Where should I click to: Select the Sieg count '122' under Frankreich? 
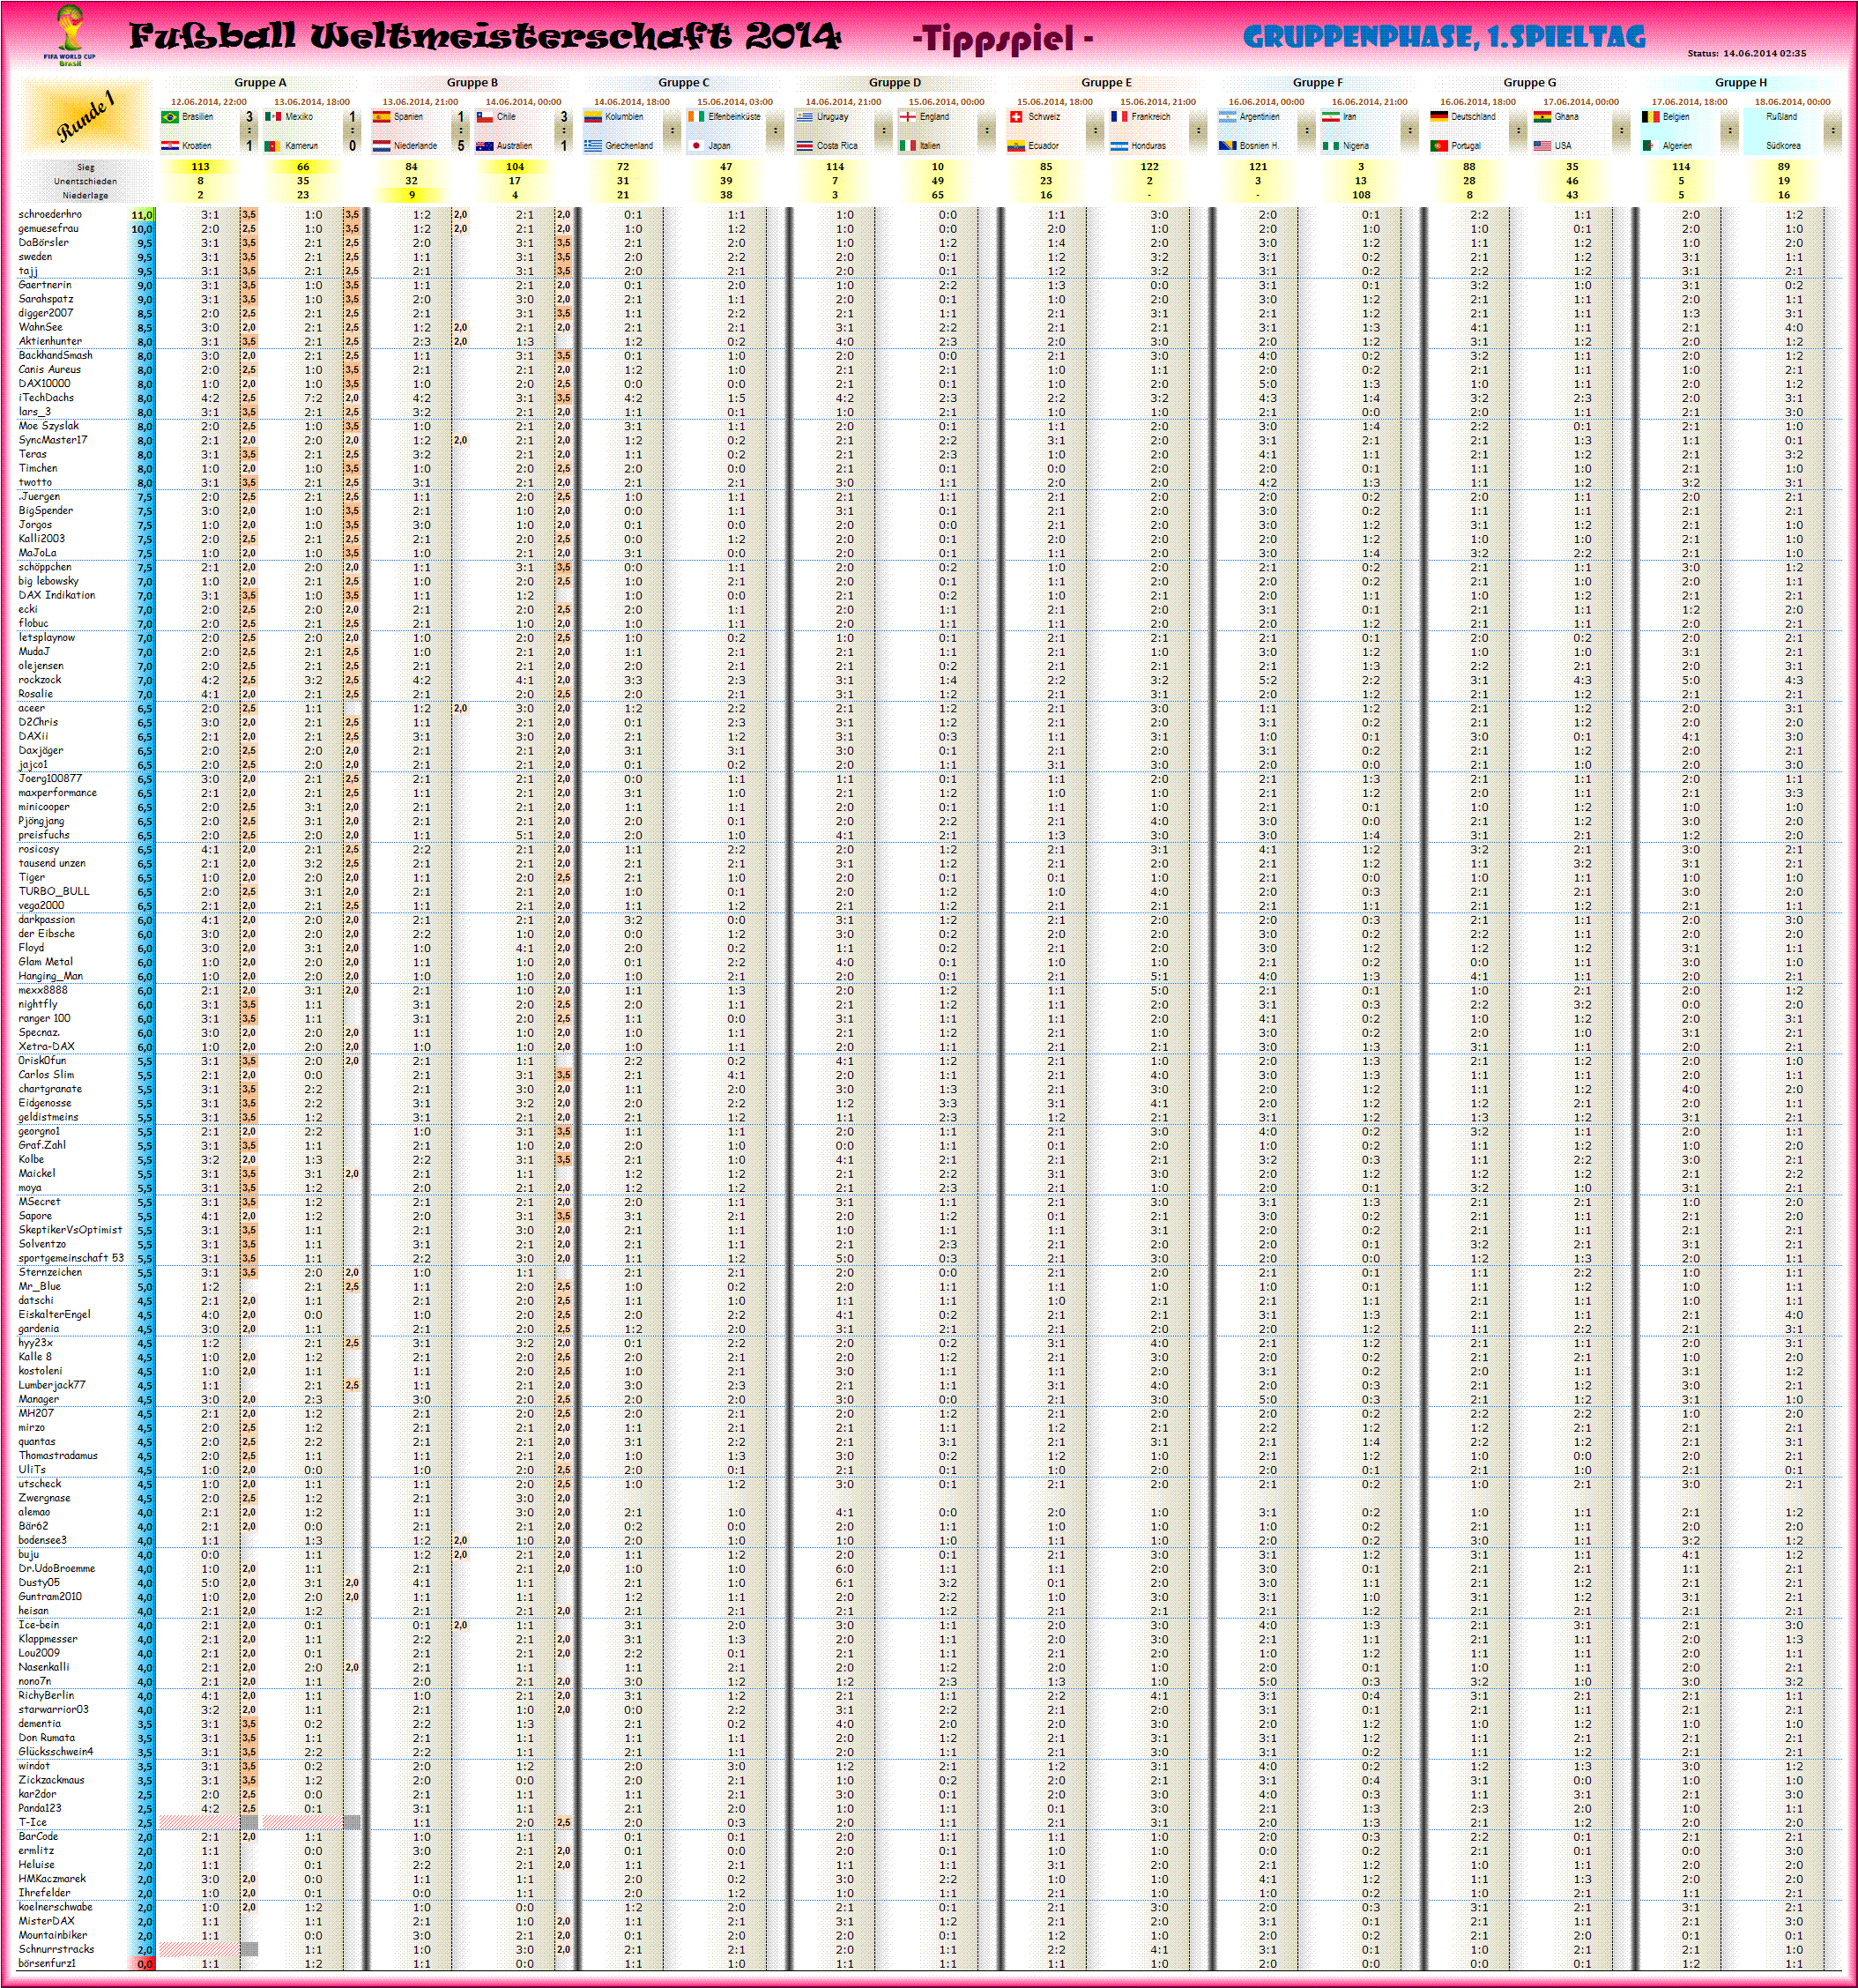click(x=1149, y=167)
